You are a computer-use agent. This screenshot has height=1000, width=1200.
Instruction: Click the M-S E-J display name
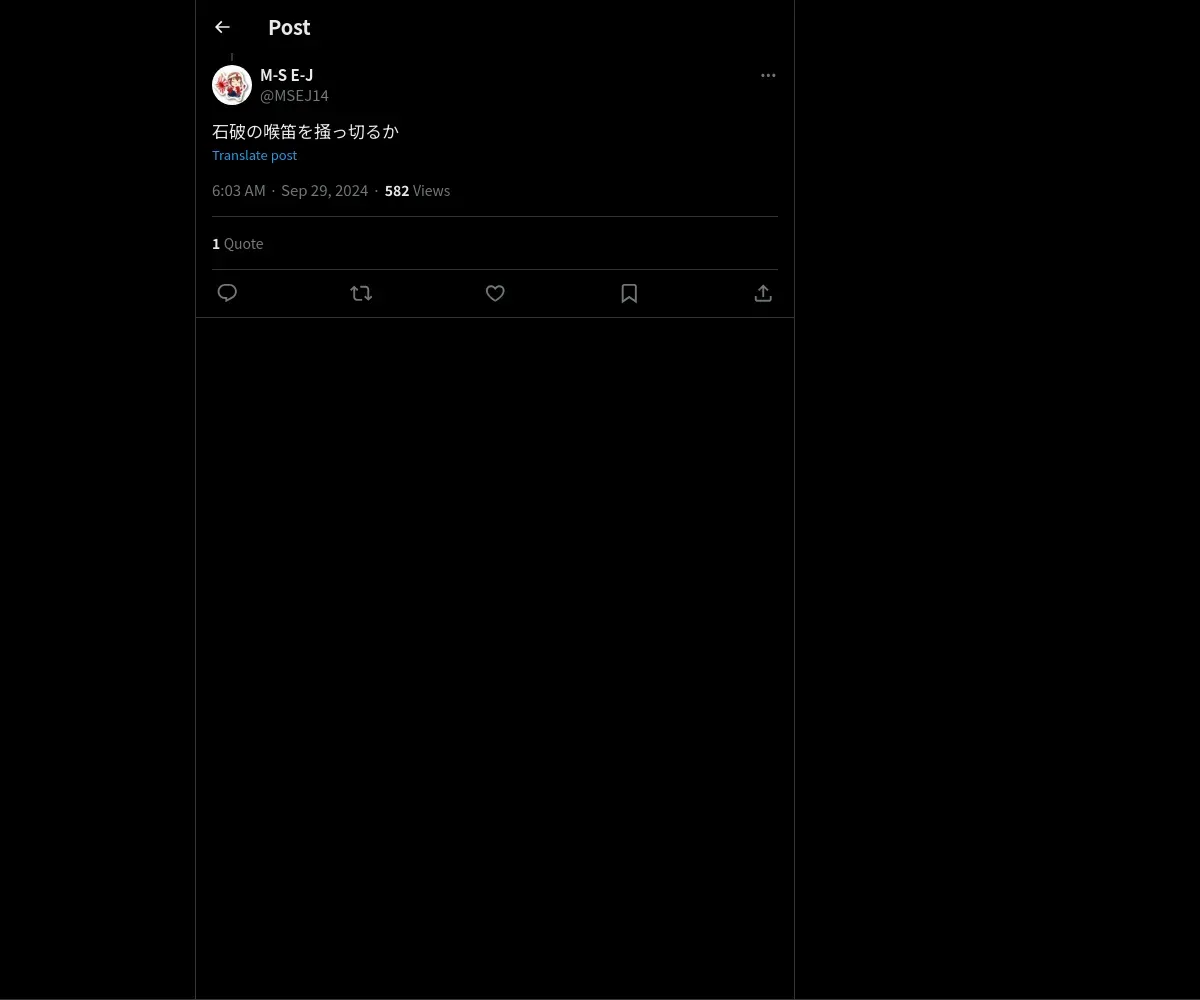pyautogui.click(x=287, y=75)
